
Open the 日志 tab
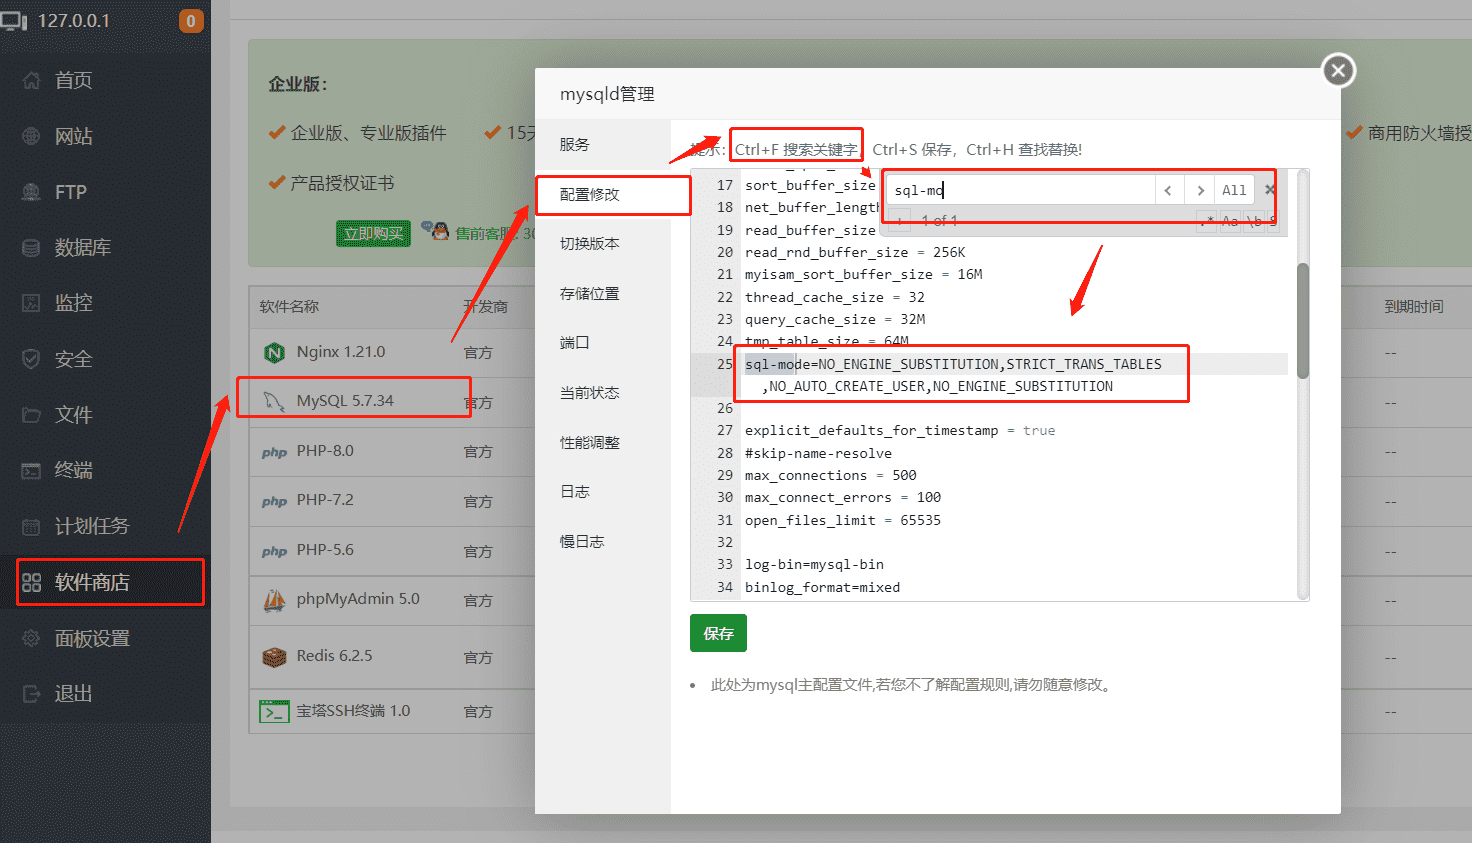point(603,491)
